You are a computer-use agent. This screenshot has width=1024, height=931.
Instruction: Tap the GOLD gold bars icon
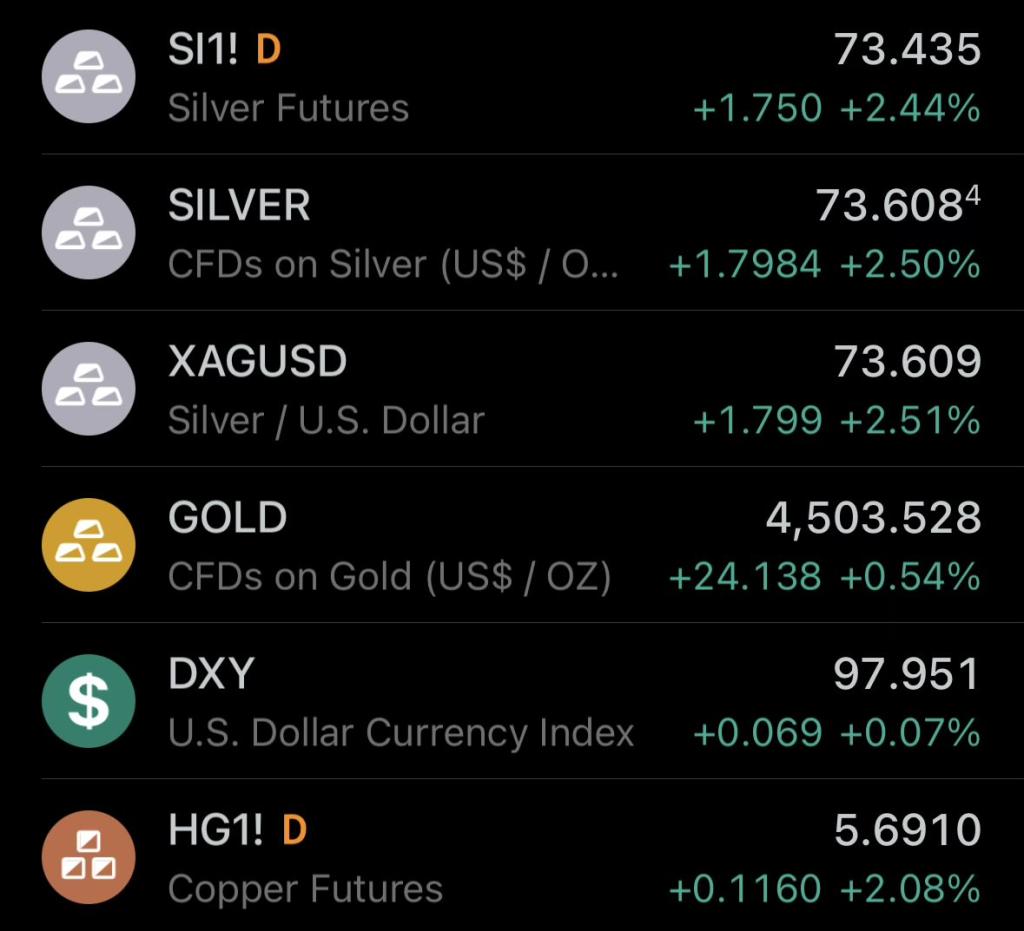click(x=88, y=545)
